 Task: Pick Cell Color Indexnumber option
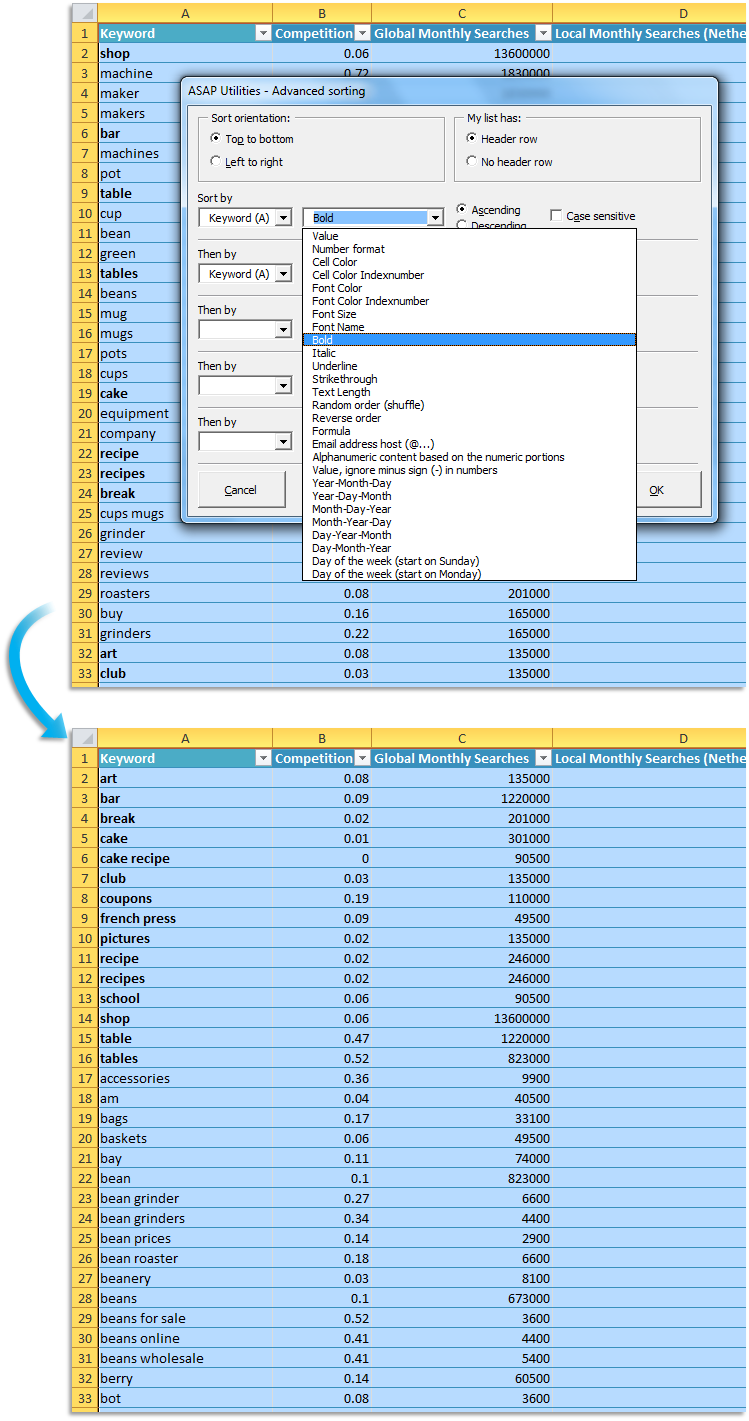(469, 275)
